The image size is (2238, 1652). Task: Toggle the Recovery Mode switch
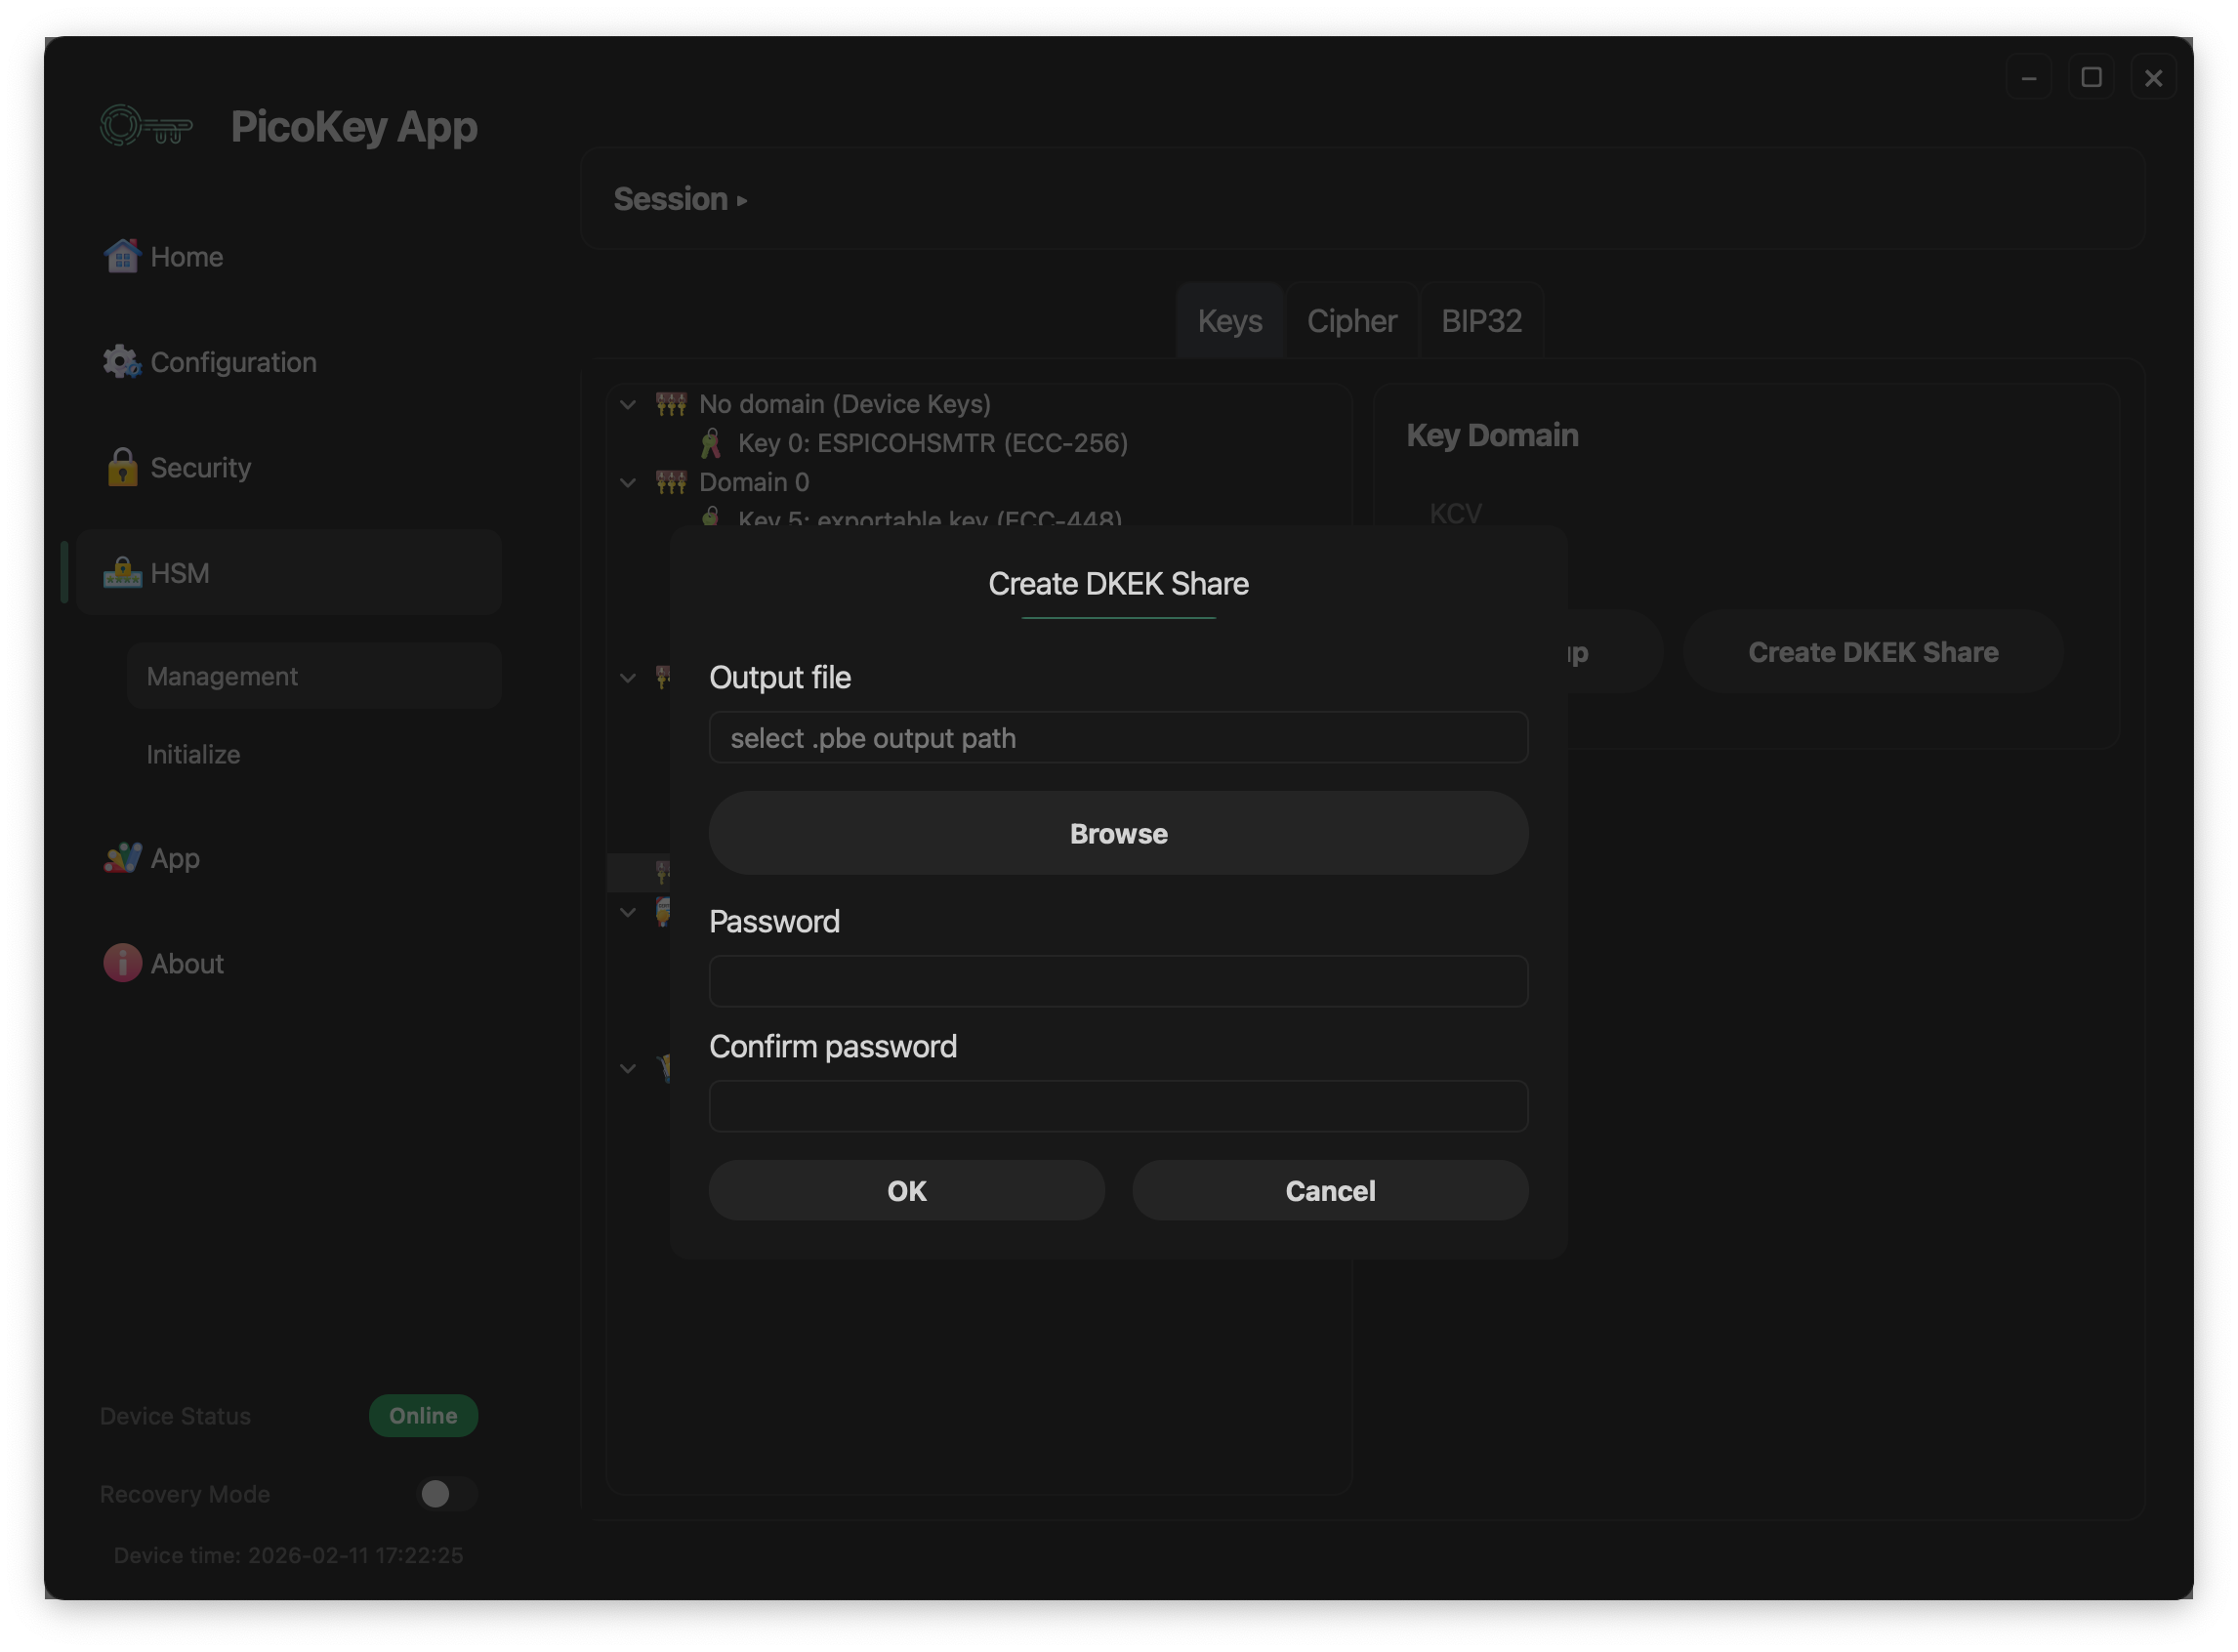pyautogui.click(x=446, y=1493)
